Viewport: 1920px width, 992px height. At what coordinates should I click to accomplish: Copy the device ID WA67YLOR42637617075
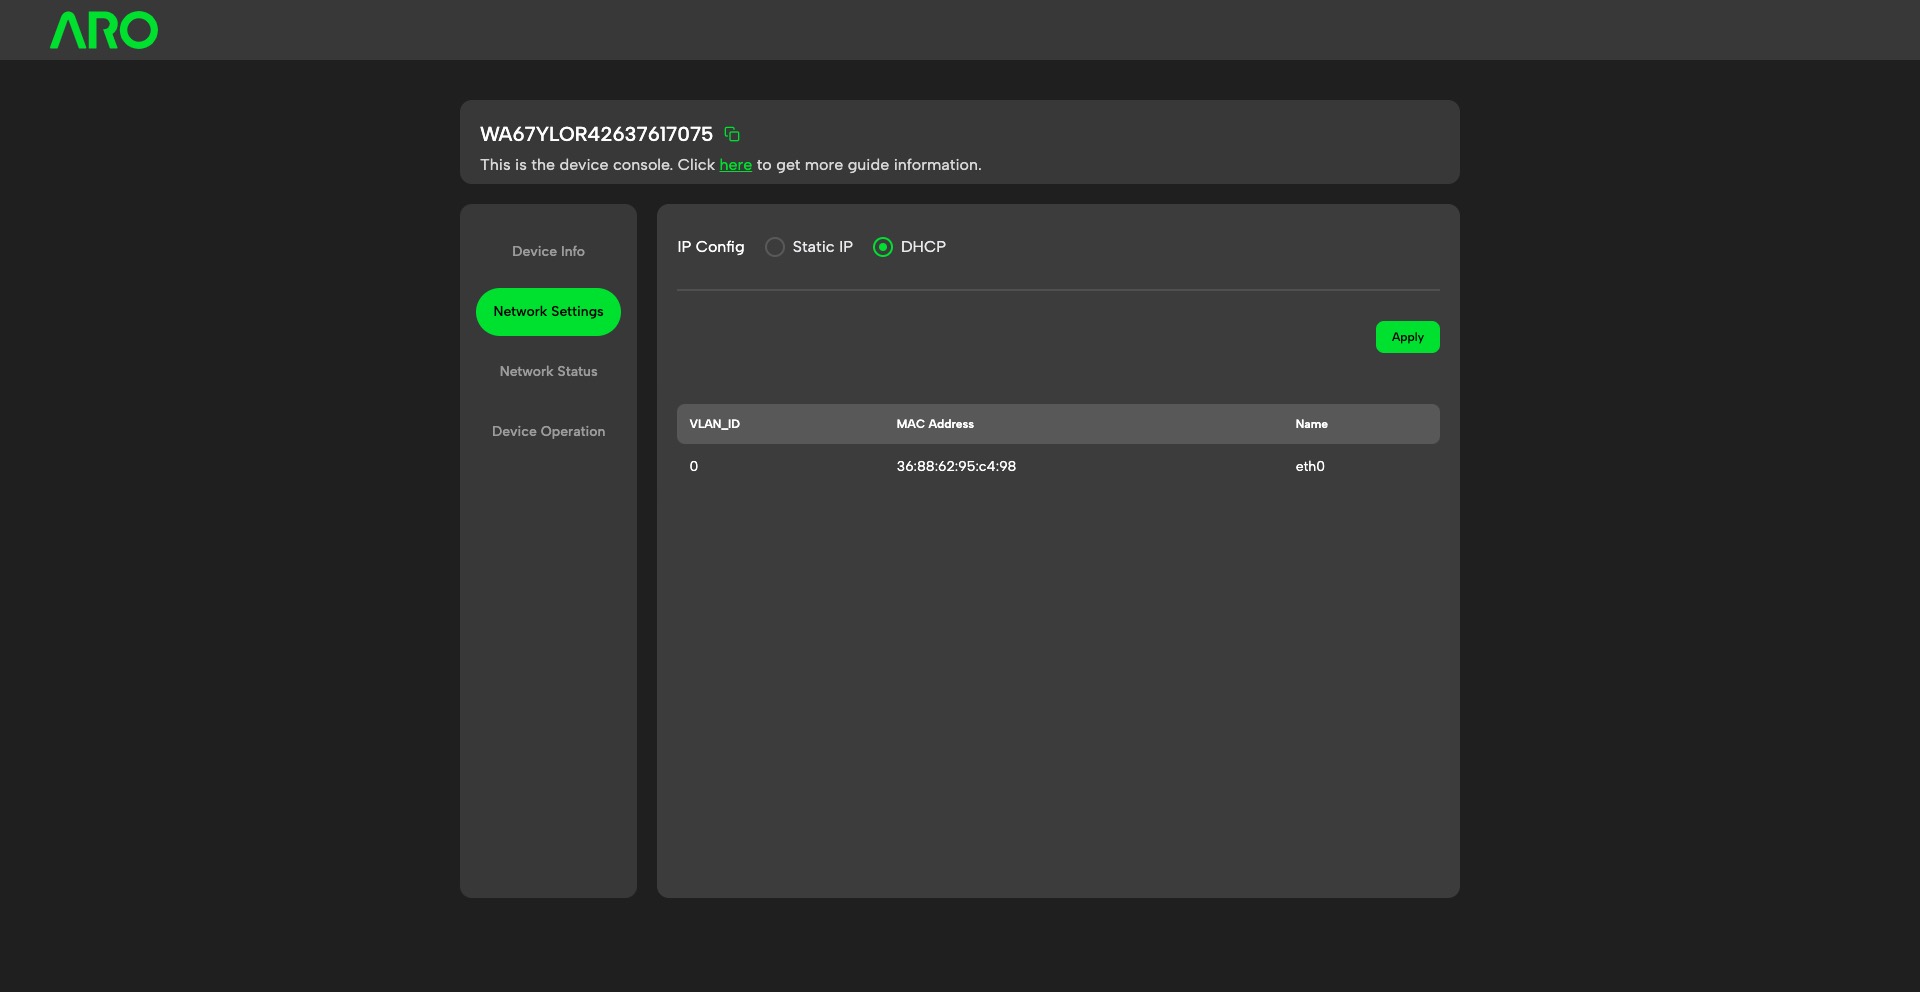tap(731, 134)
